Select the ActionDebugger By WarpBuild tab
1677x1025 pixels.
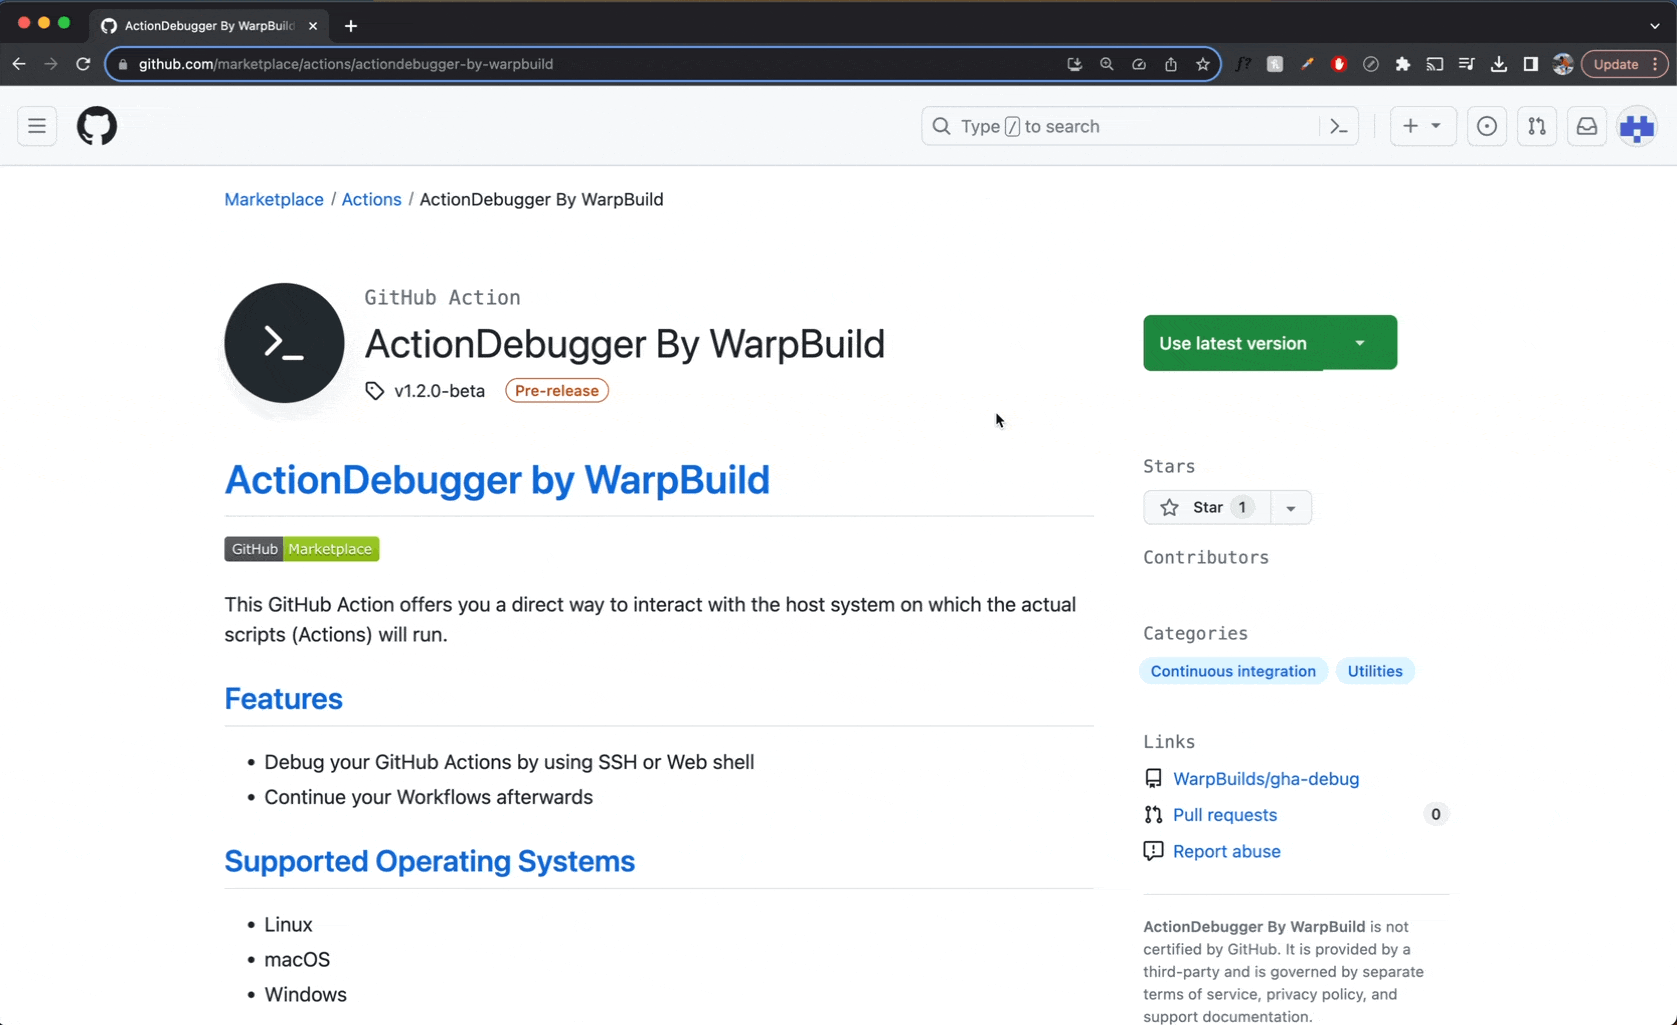click(205, 25)
